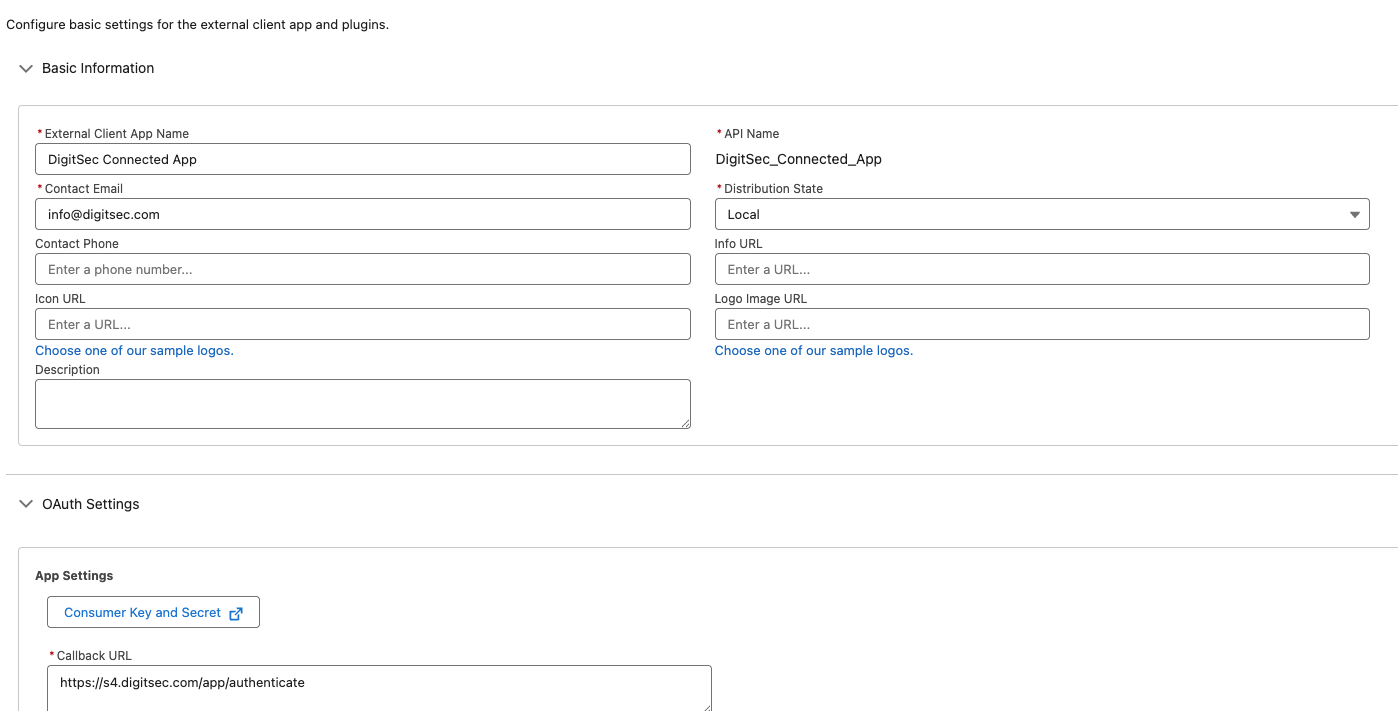Click the OAuth Settings heading text
1398x711 pixels.
point(91,504)
